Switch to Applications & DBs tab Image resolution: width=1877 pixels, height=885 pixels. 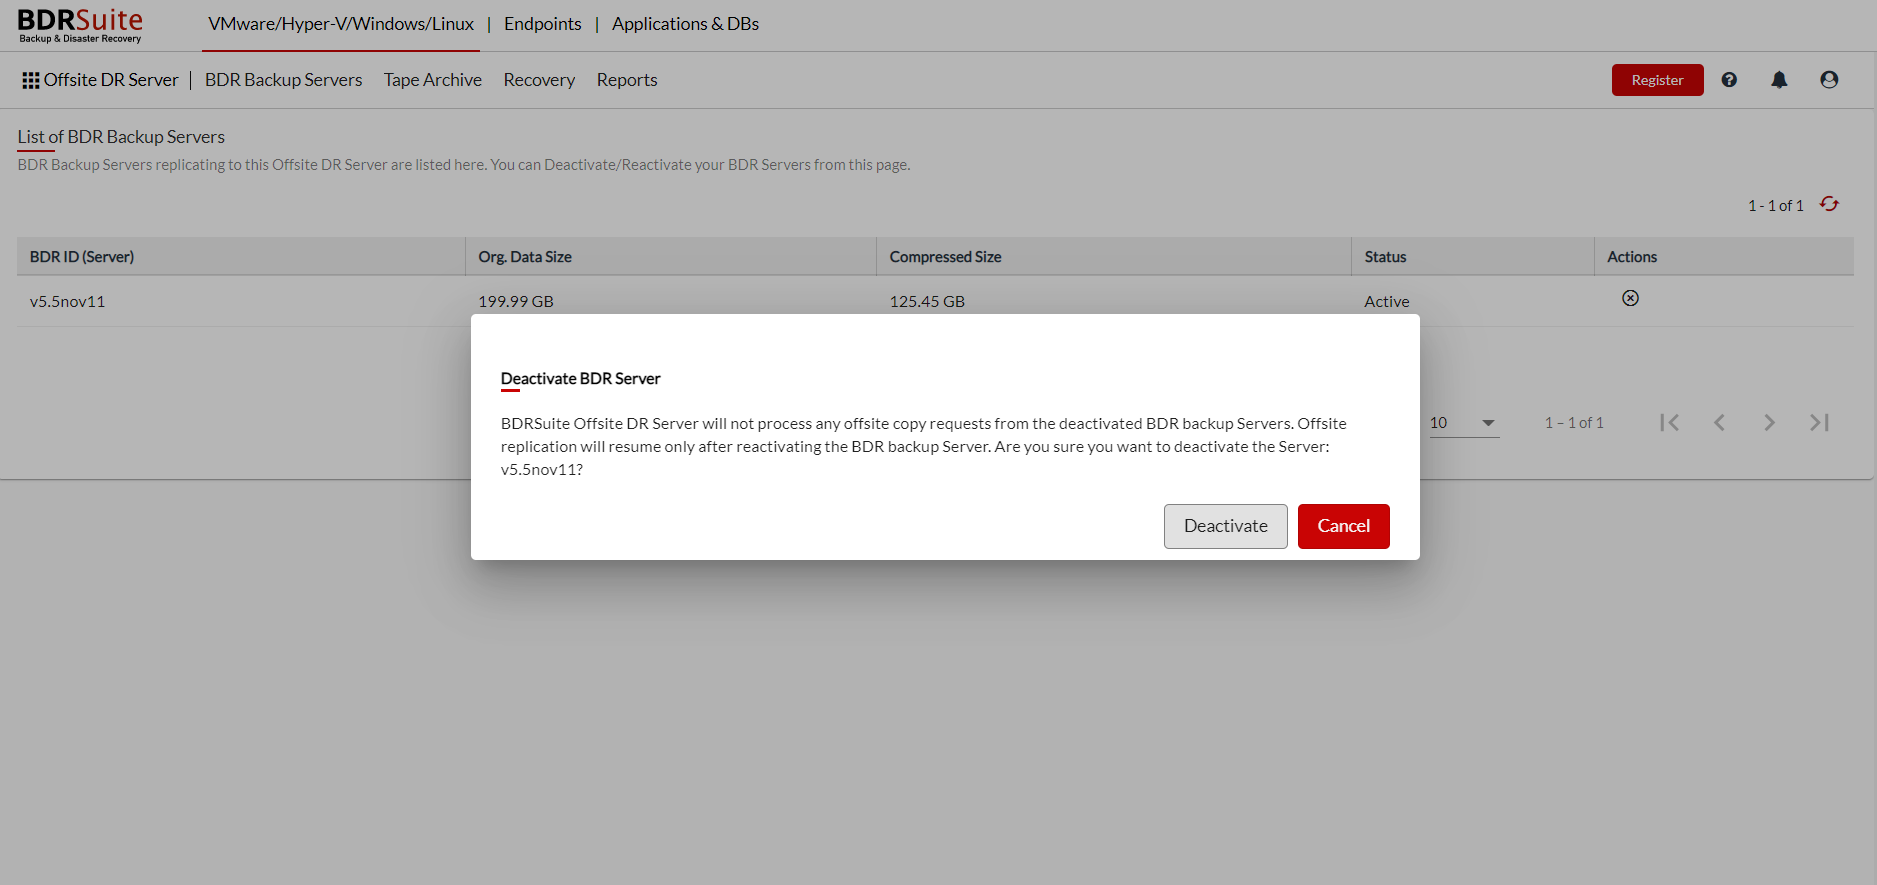pos(685,24)
